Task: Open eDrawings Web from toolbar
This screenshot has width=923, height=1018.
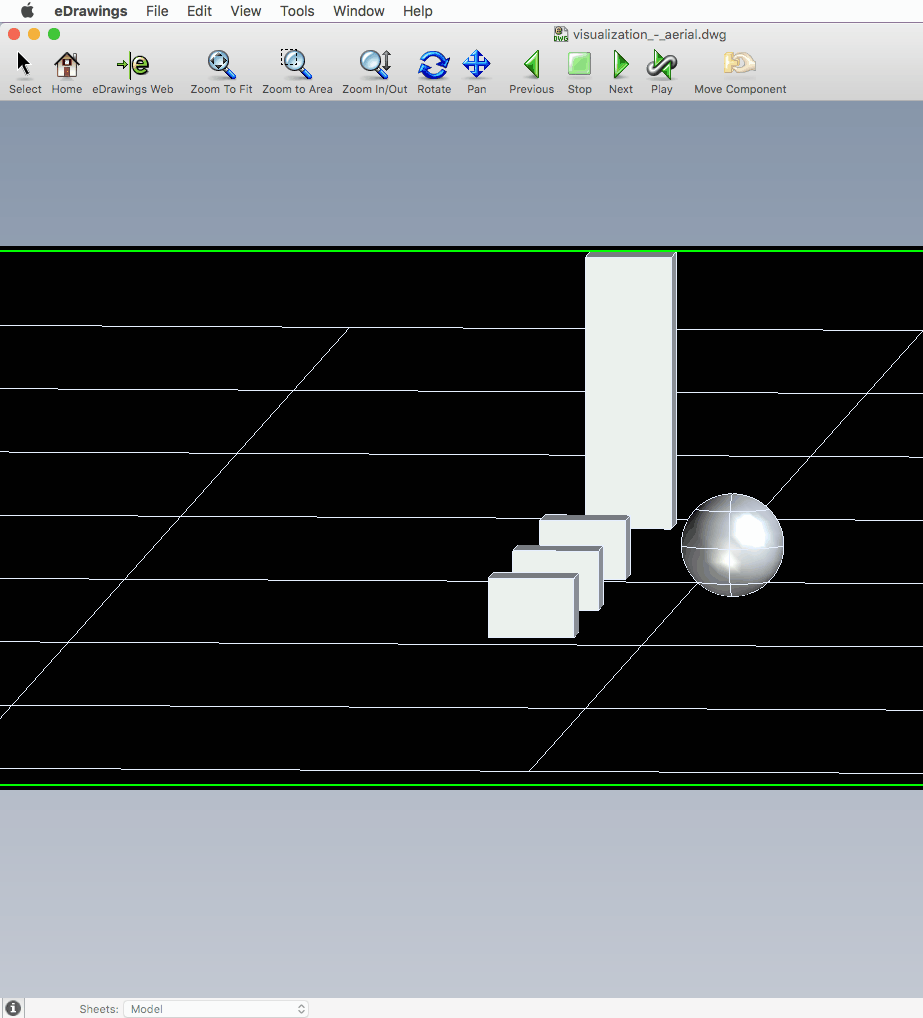Action: [132, 73]
